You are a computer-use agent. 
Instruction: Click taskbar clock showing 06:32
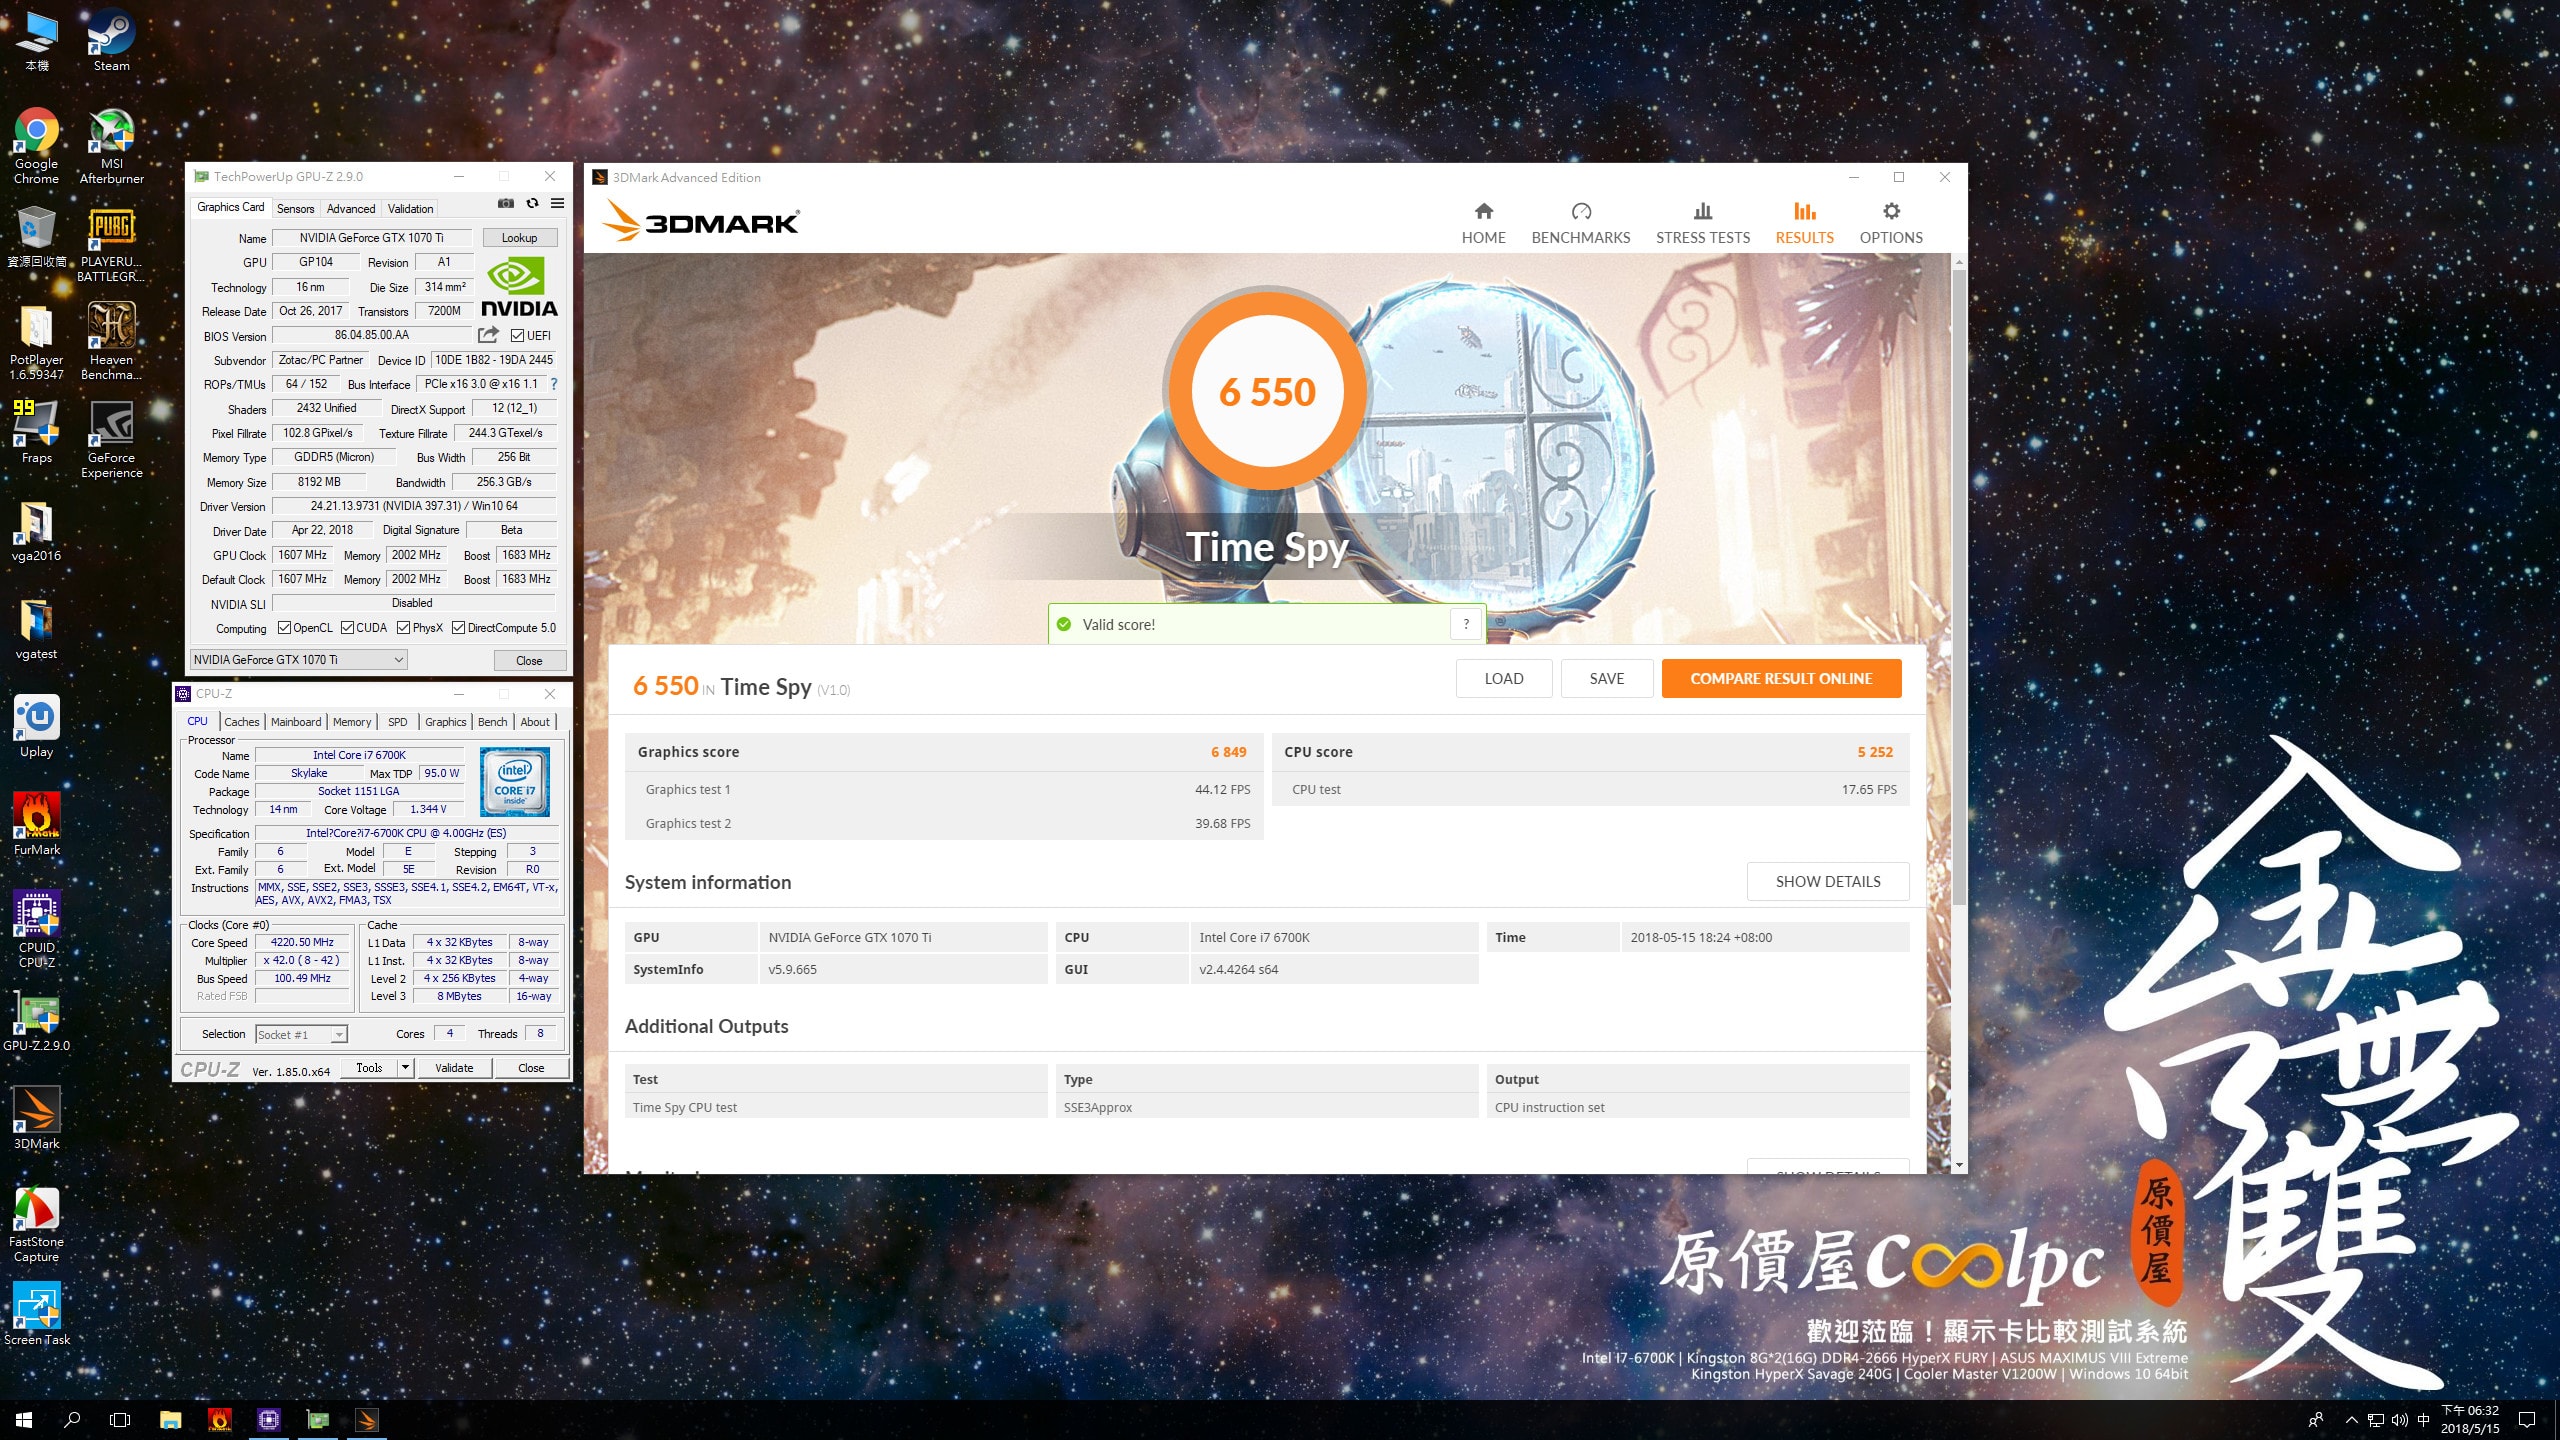tap(2469, 1419)
